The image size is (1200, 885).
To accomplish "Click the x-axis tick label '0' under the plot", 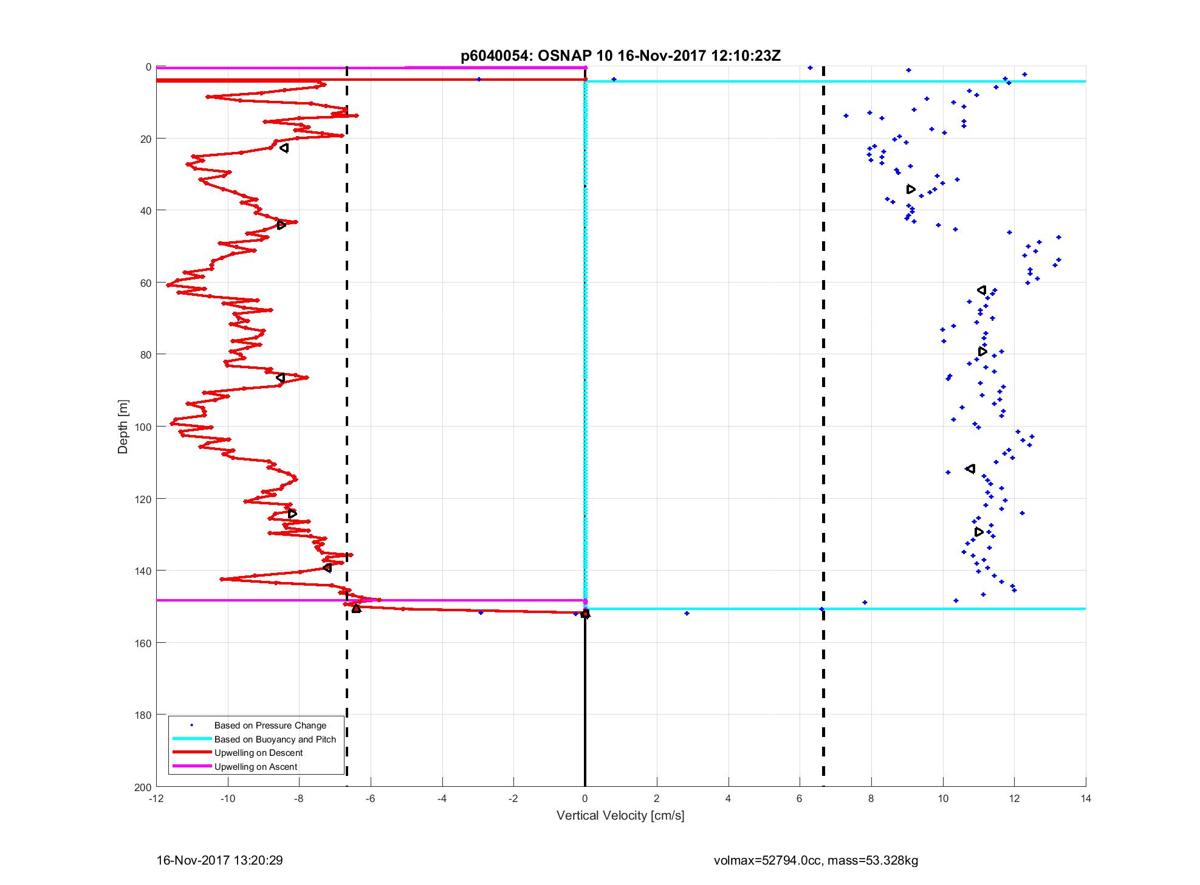I will (585, 798).
